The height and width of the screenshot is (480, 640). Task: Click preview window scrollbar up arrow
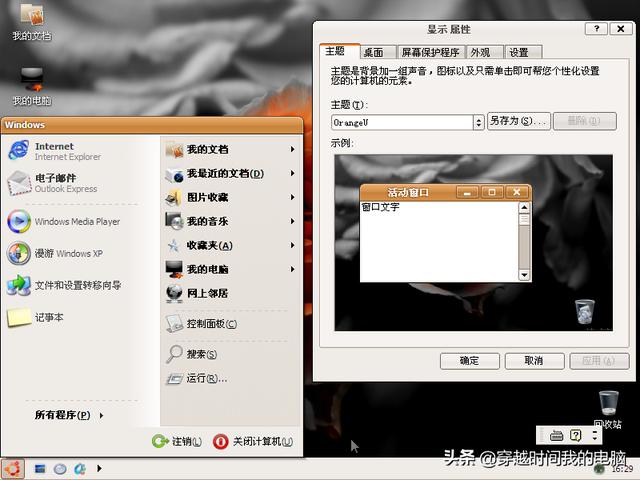[524, 208]
